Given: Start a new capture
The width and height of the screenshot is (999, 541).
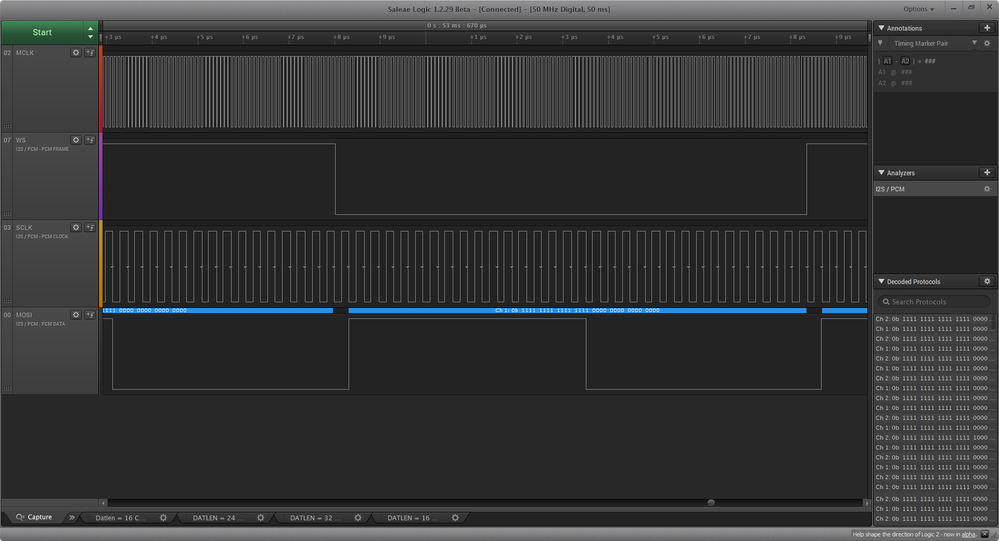Looking at the screenshot, I should (42, 32).
